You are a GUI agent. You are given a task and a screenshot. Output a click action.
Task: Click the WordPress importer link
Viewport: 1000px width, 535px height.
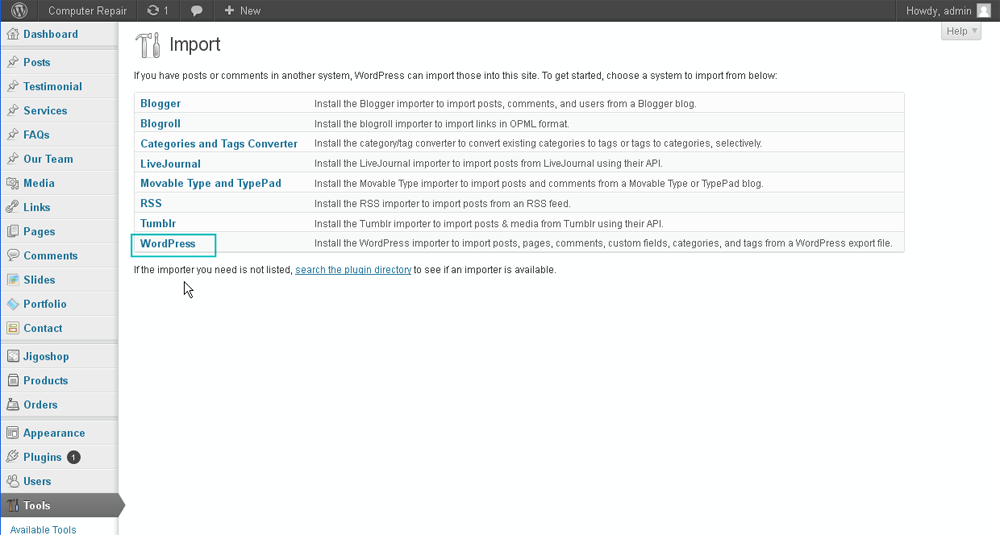tap(168, 243)
